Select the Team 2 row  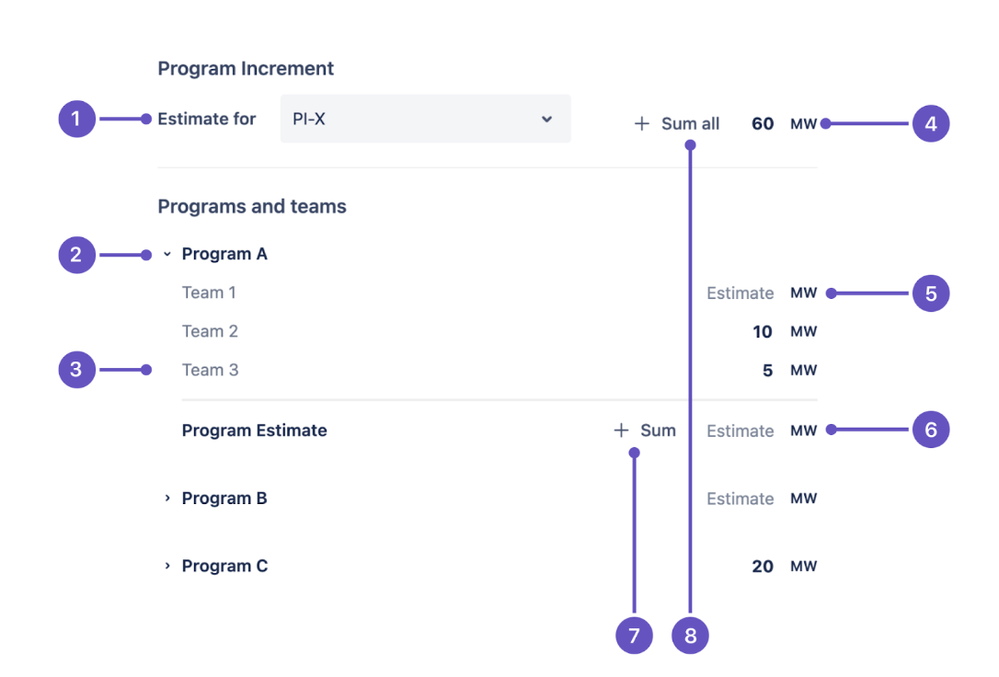coord(500,331)
